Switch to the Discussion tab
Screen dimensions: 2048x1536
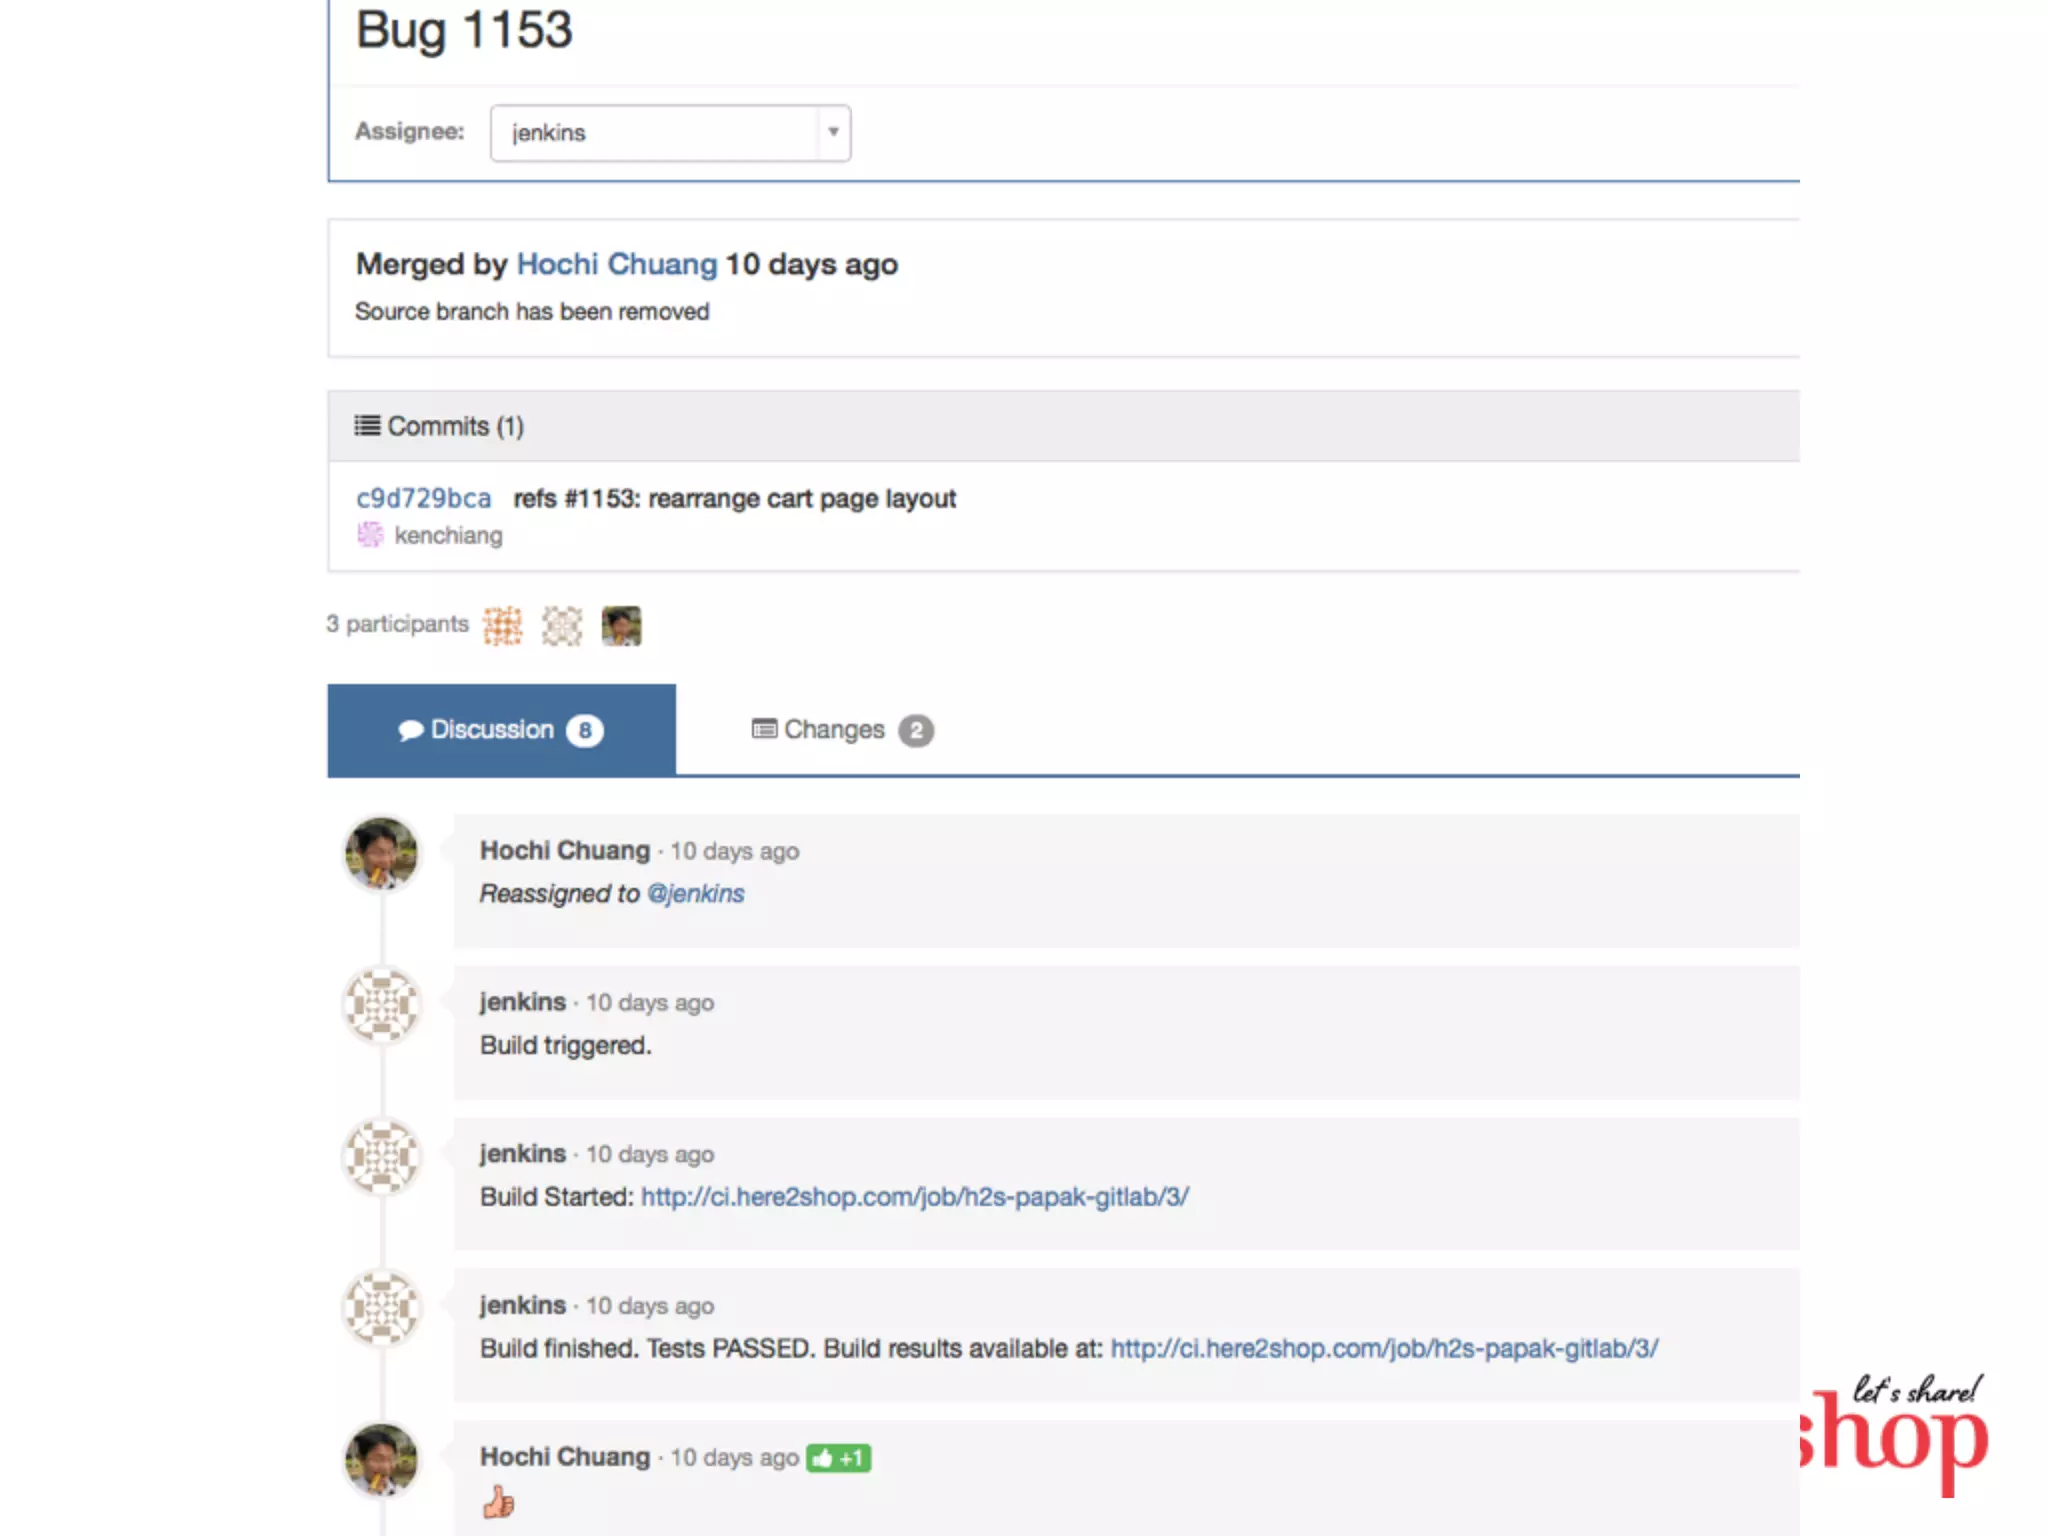pyautogui.click(x=491, y=730)
